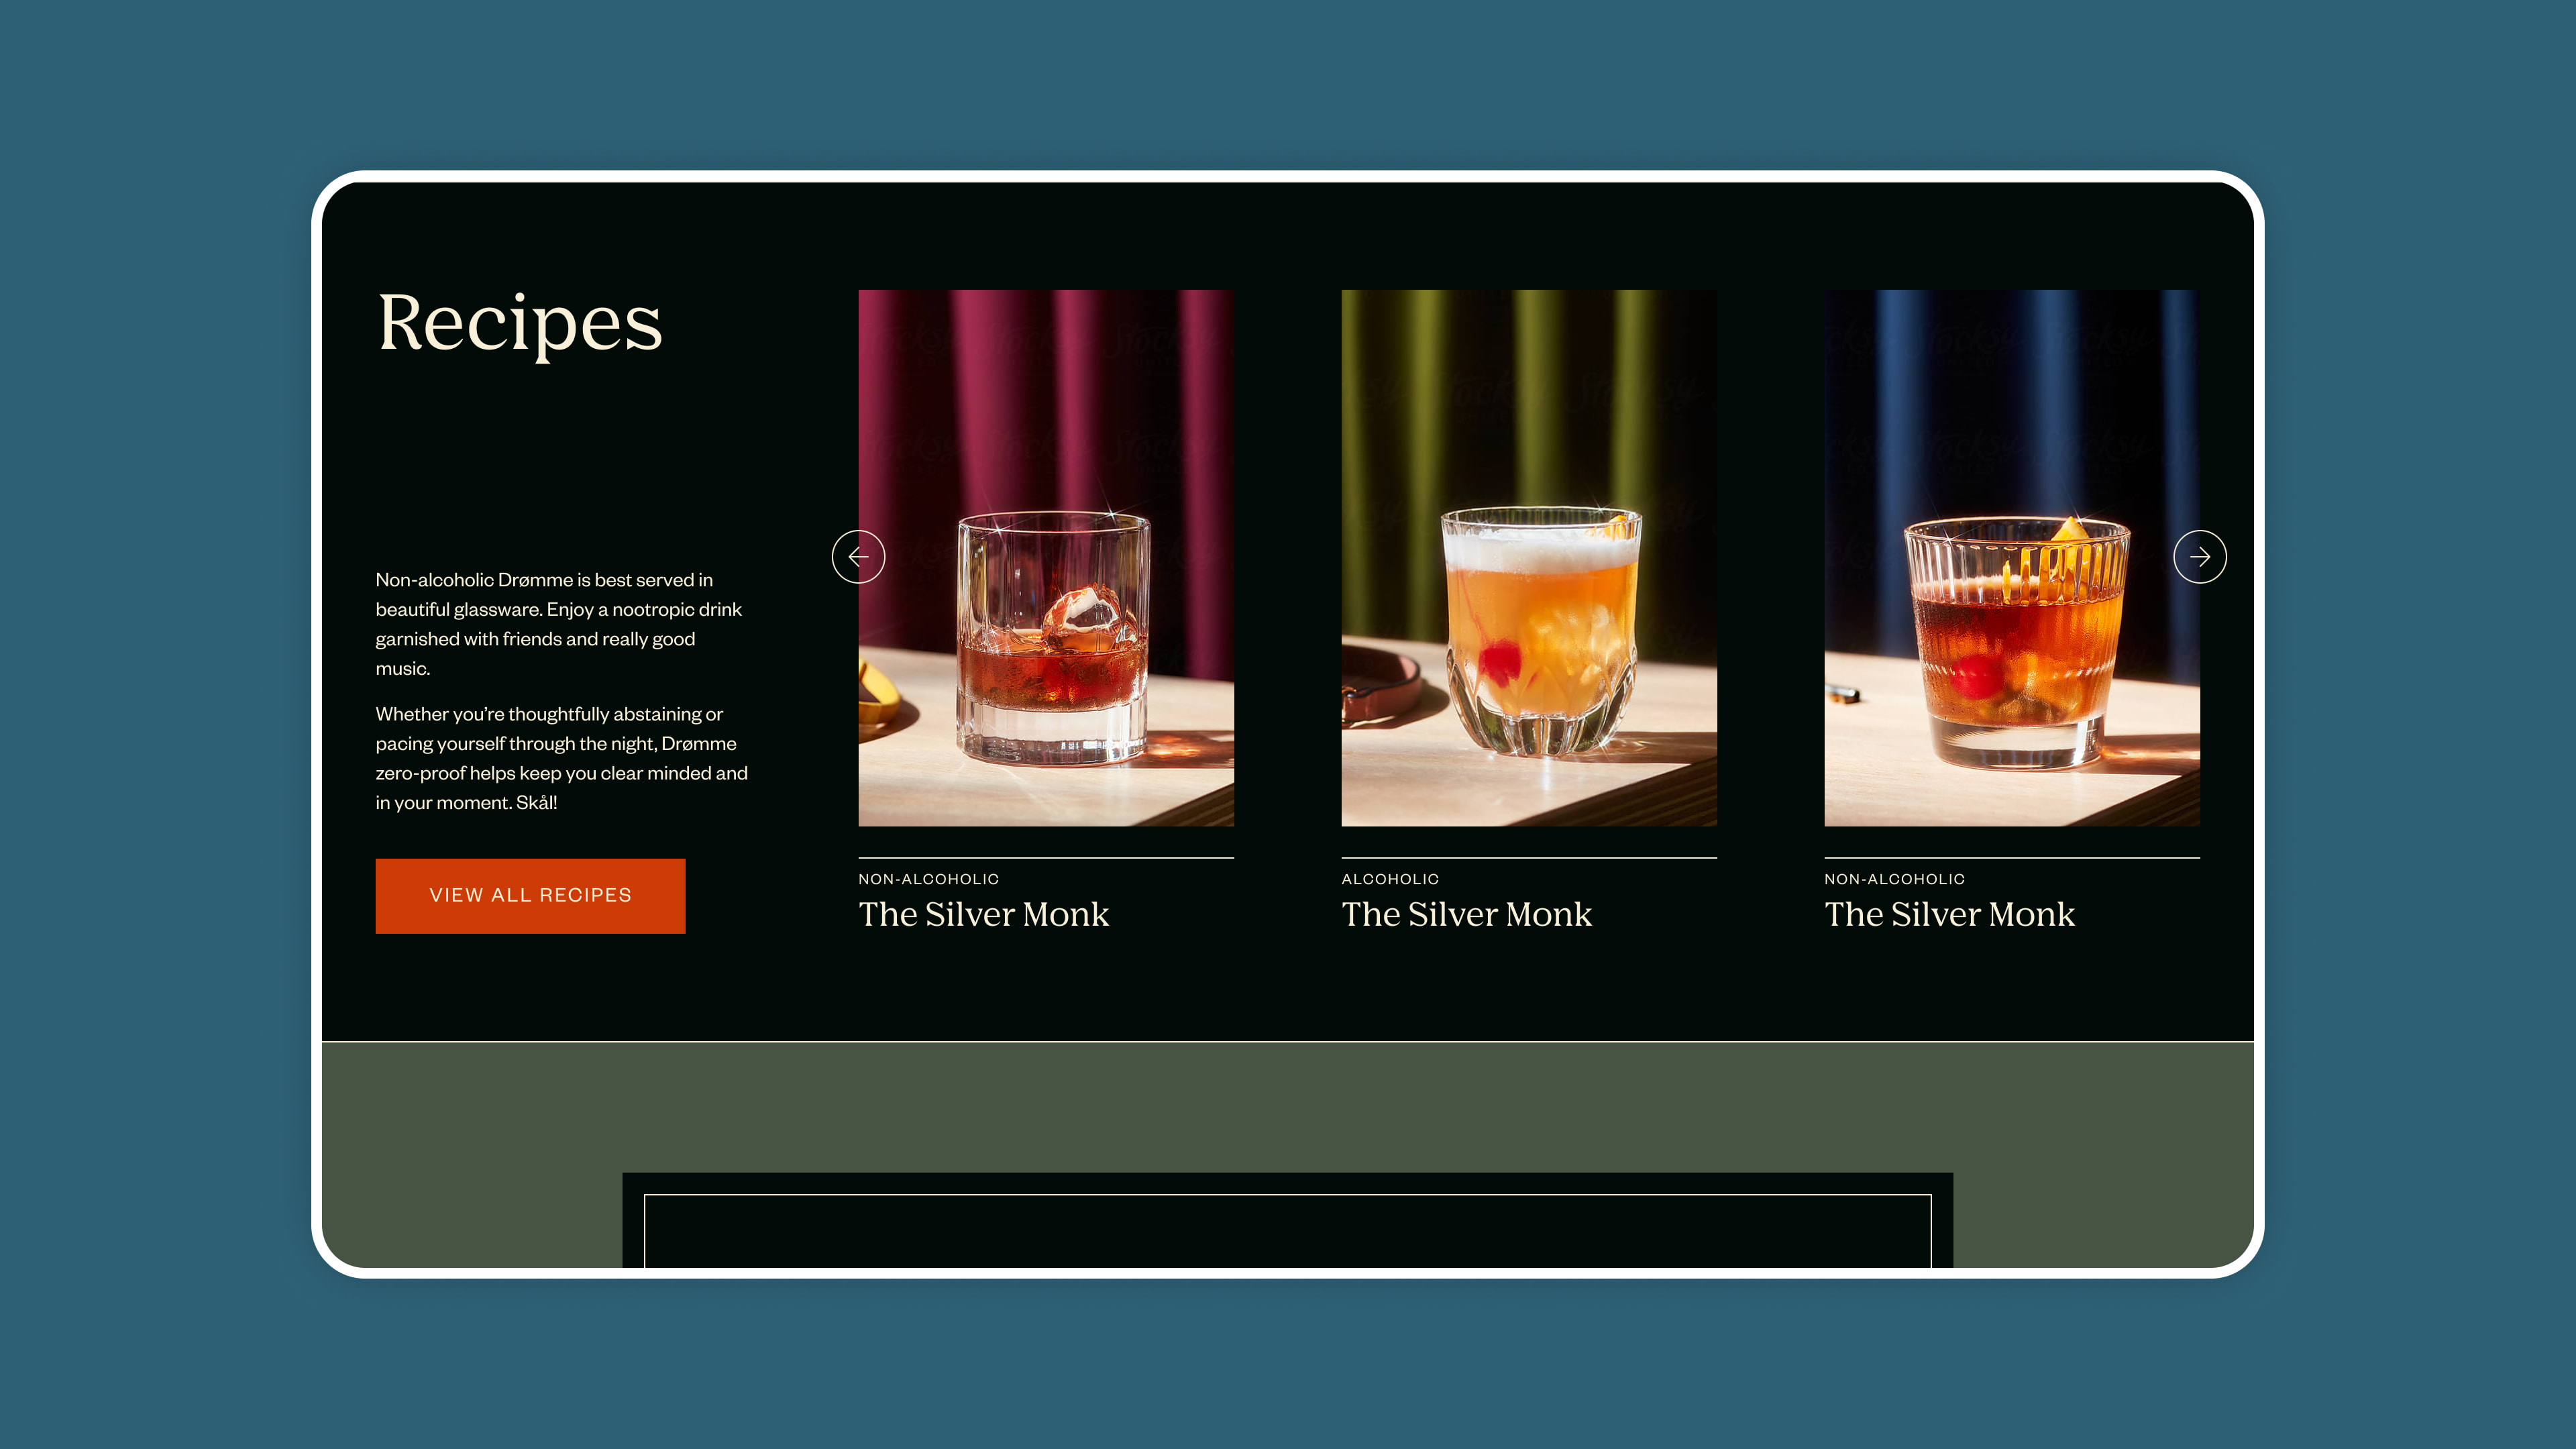The height and width of the screenshot is (1449, 2576).
Task: Click the paragraph ending with Skål!
Action: pos(561,758)
